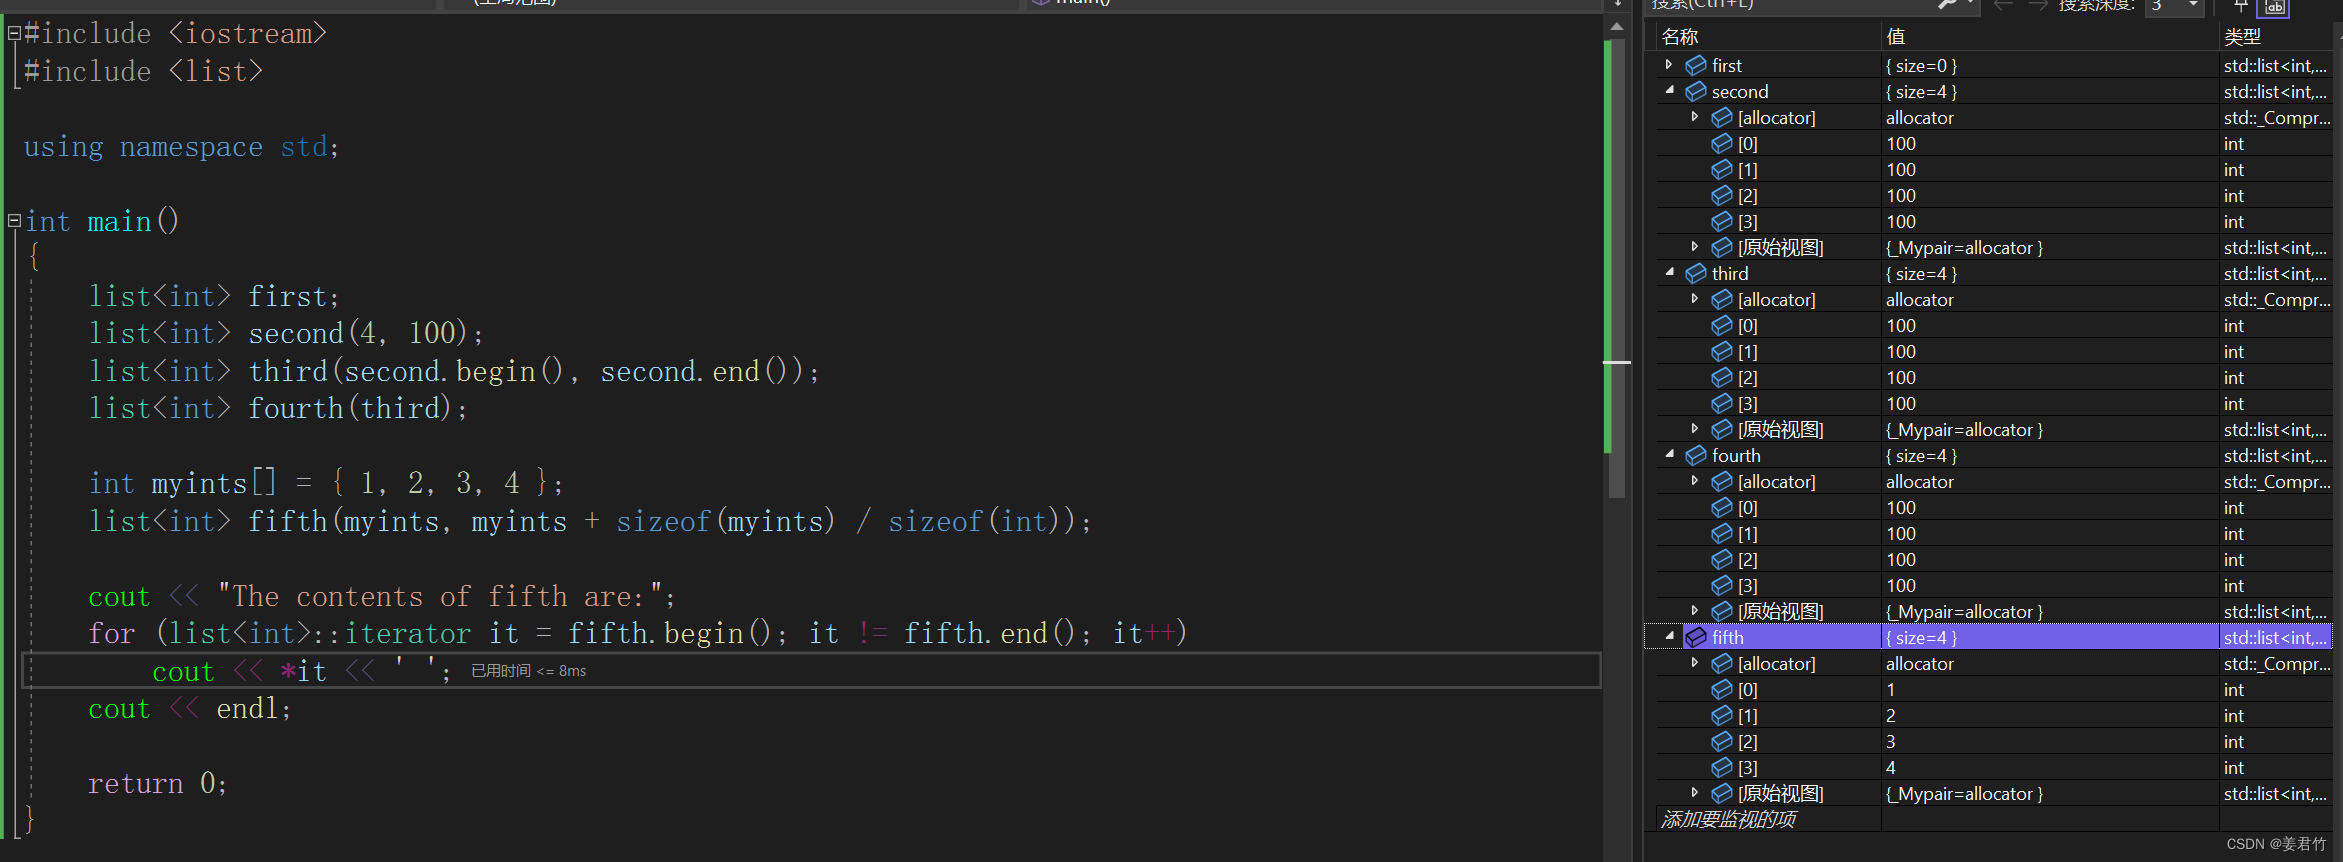This screenshot has width=2343, height=862.
Task: Click the icon of [allocator] under second
Action: tap(1722, 117)
